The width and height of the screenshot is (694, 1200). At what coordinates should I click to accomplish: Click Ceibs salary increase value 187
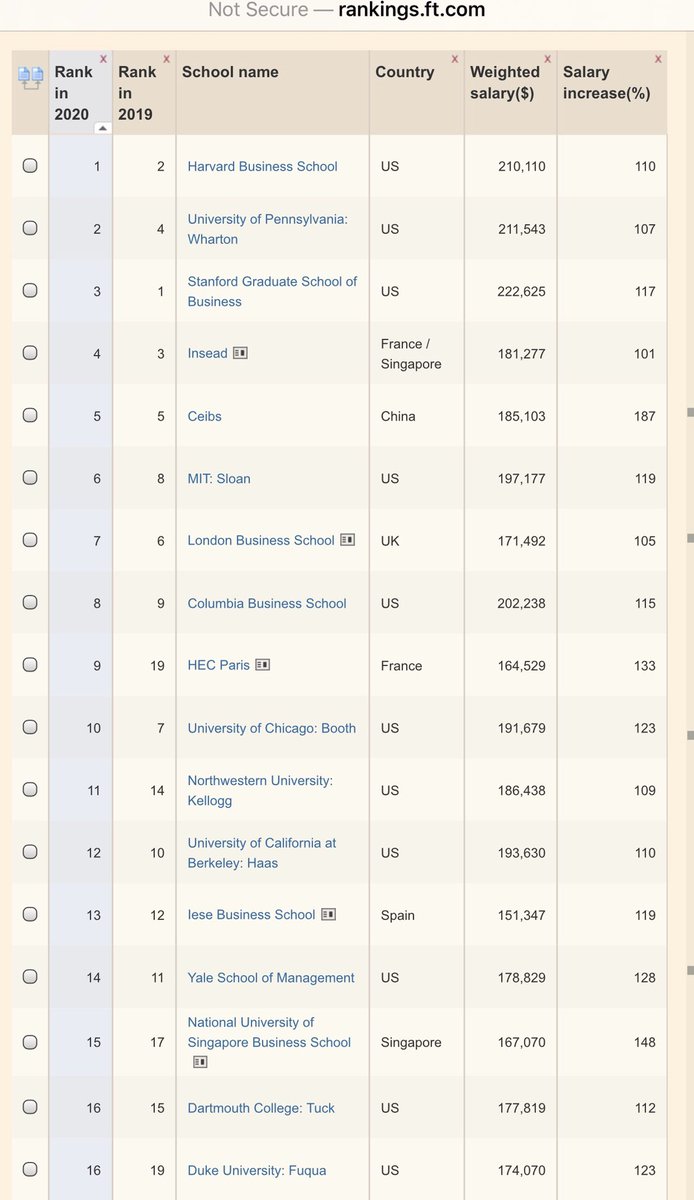pyautogui.click(x=645, y=416)
